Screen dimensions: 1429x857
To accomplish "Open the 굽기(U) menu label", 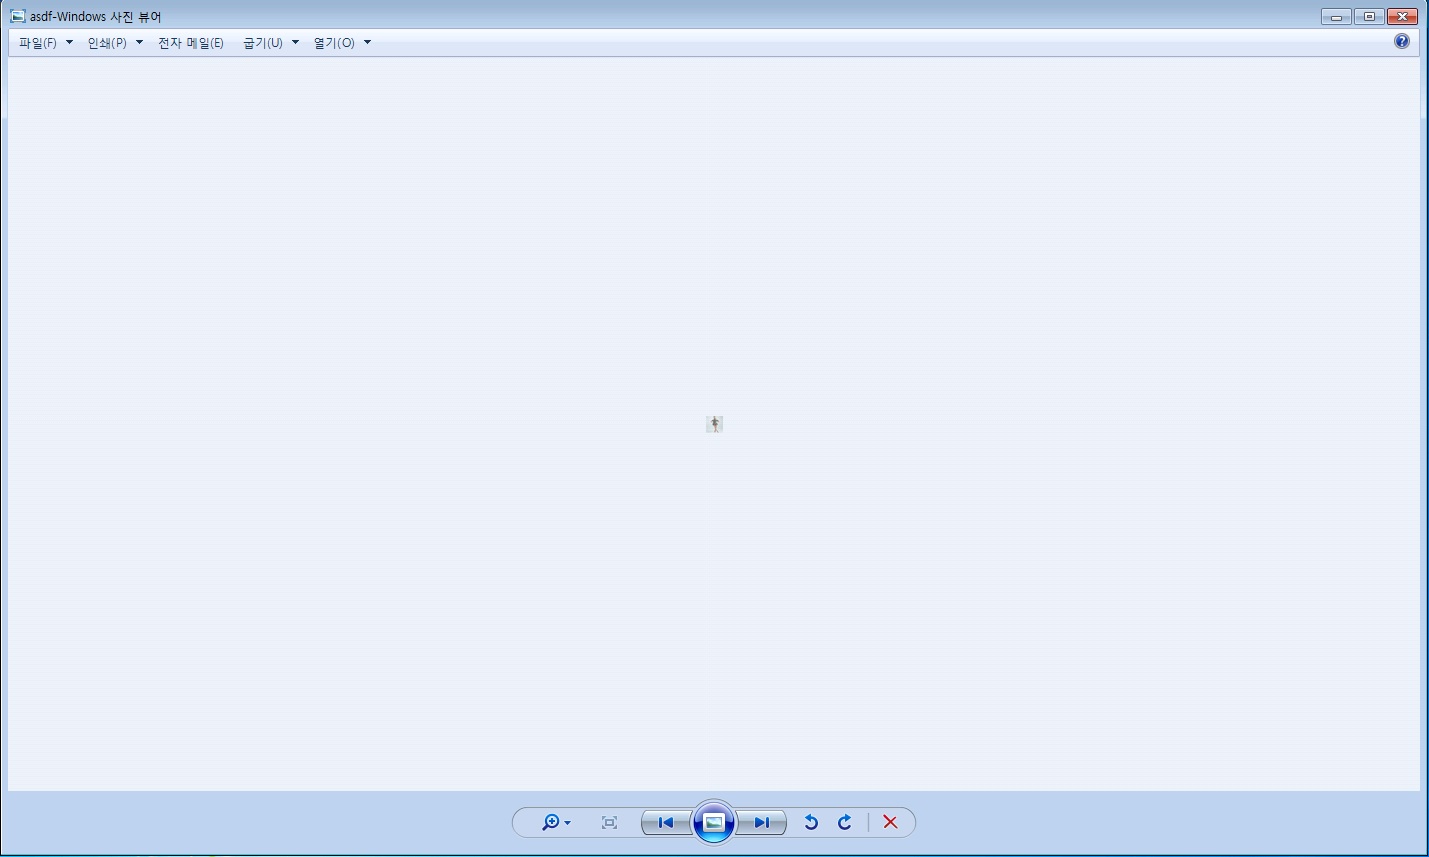I will pyautogui.click(x=263, y=43).
